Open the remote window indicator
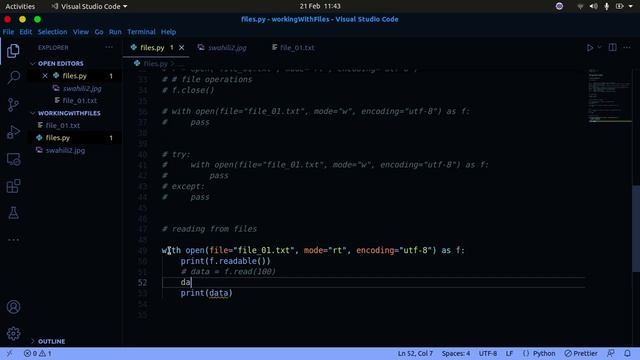This screenshot has width=640, height=360. (x=9, y=353)
